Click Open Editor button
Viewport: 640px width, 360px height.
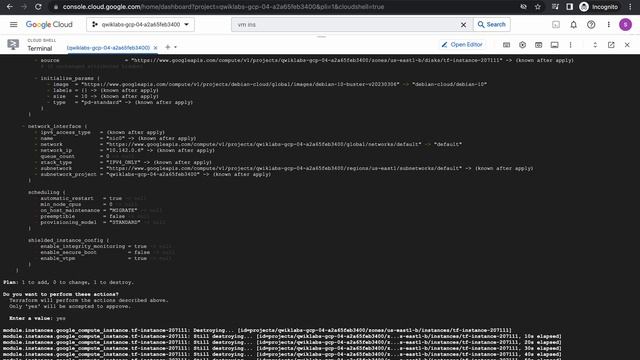(462, 44)
